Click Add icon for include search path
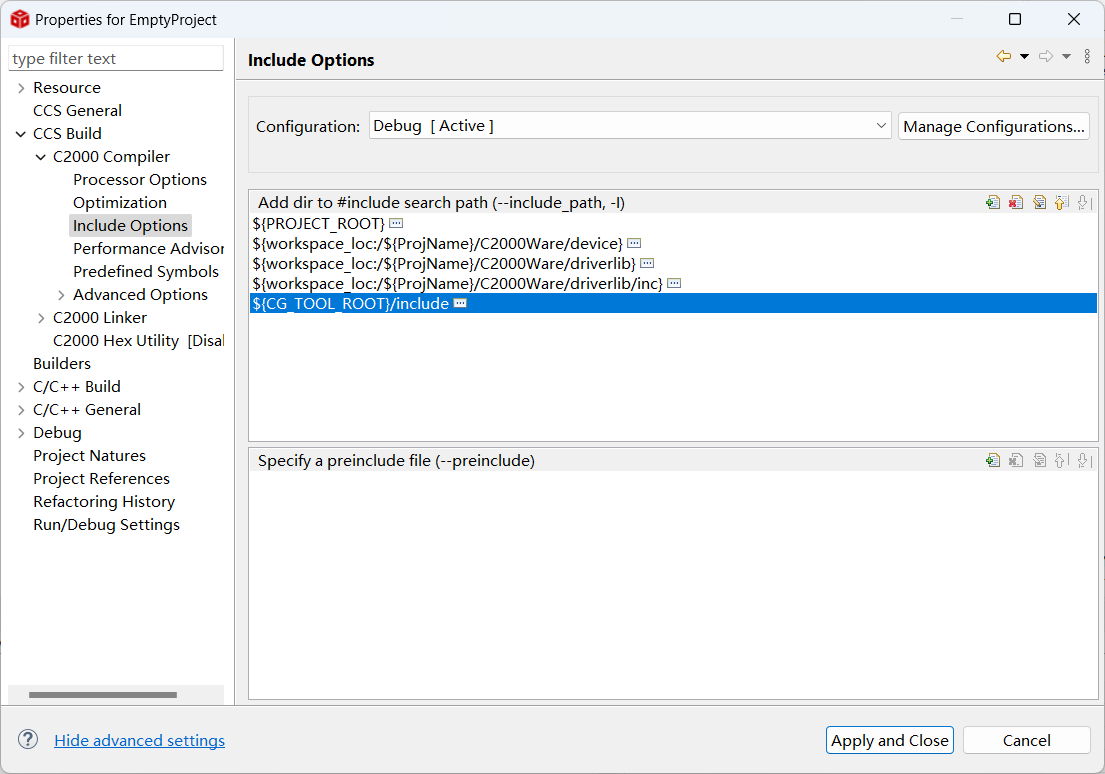The image size is (1105, 774). click(x=992, y=203)
